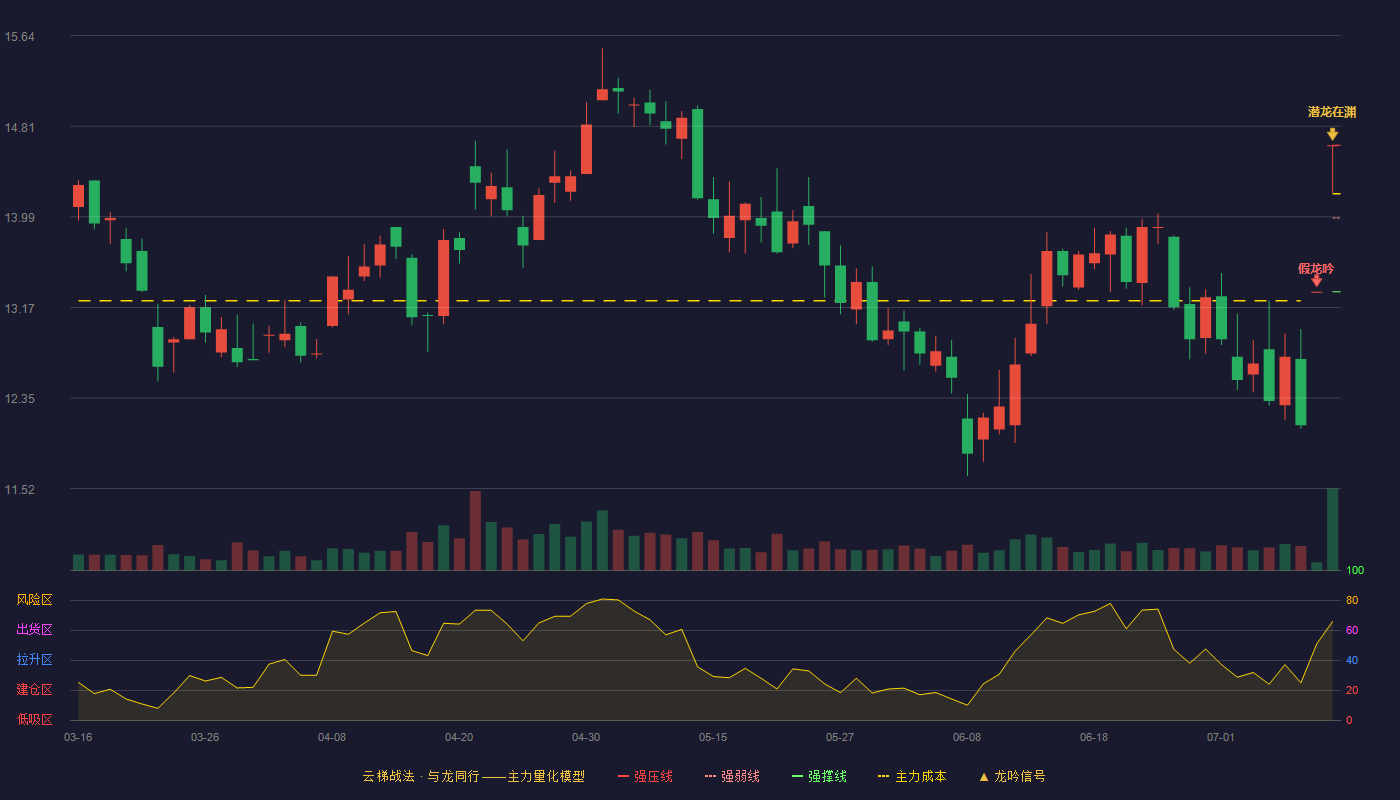Select the 出货区 zone label

[34, 630]
